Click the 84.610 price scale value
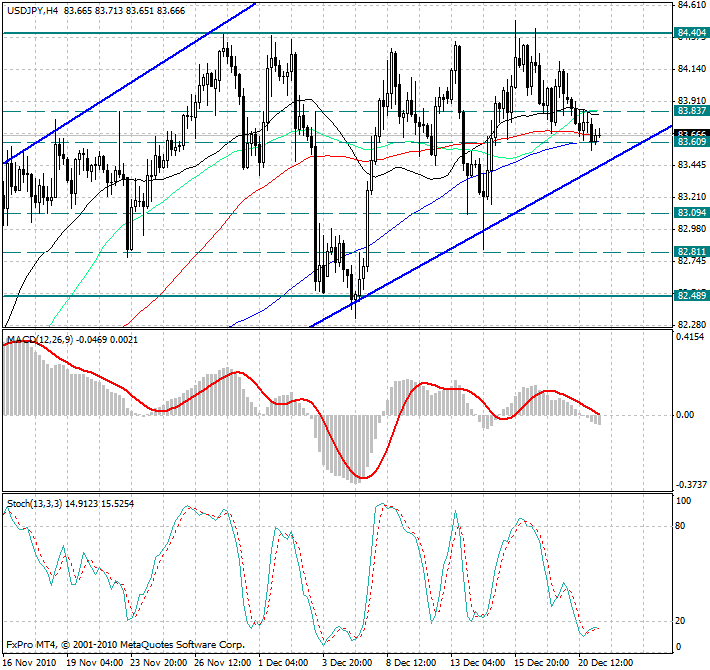This screenshot has height=670, width=710. 692,5
